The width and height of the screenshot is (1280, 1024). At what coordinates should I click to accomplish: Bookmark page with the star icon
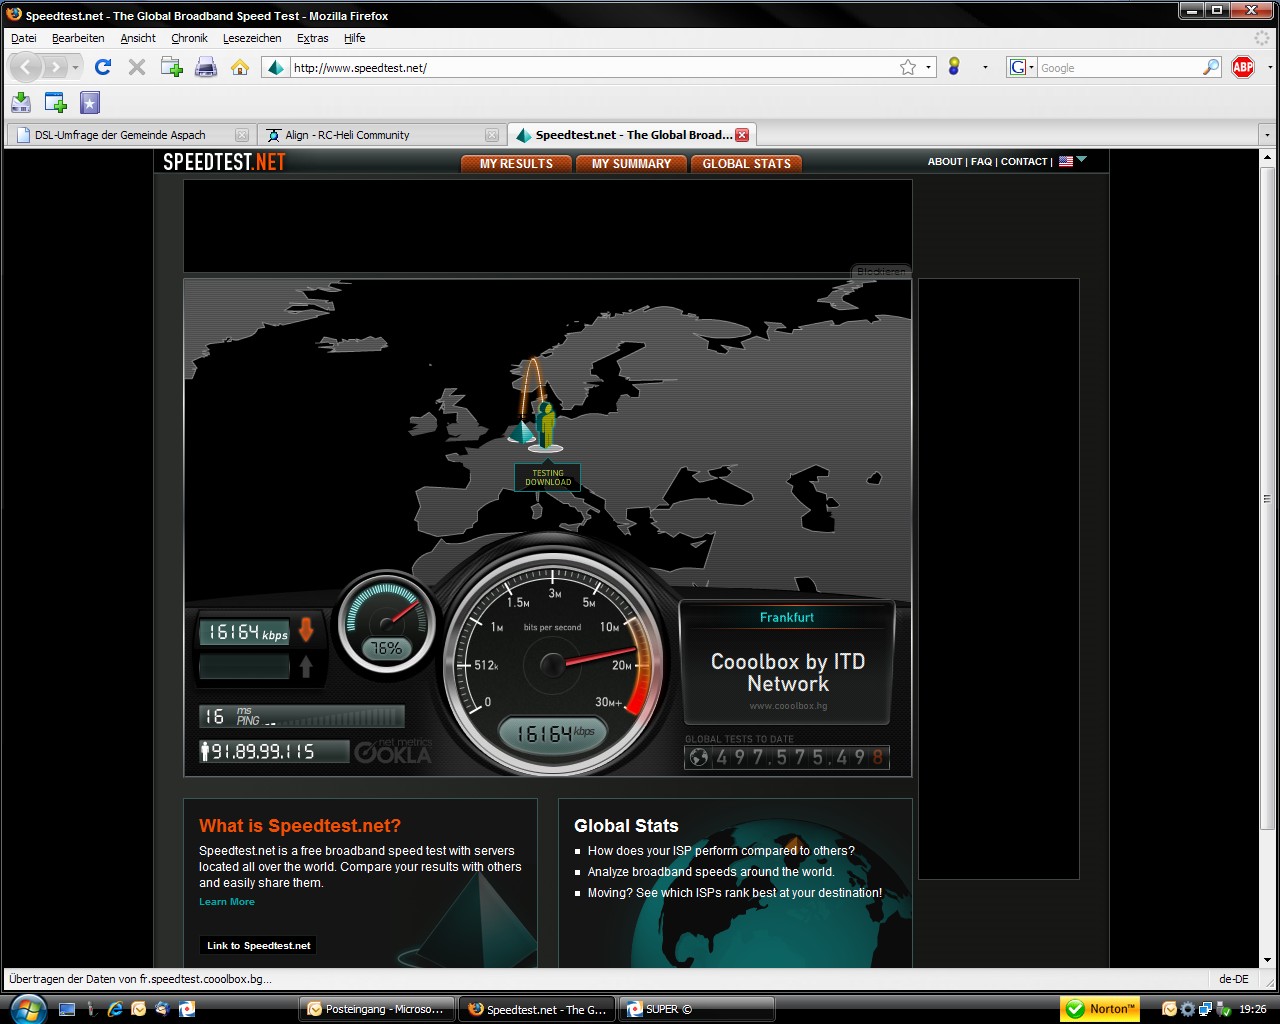tap(907, 67)
